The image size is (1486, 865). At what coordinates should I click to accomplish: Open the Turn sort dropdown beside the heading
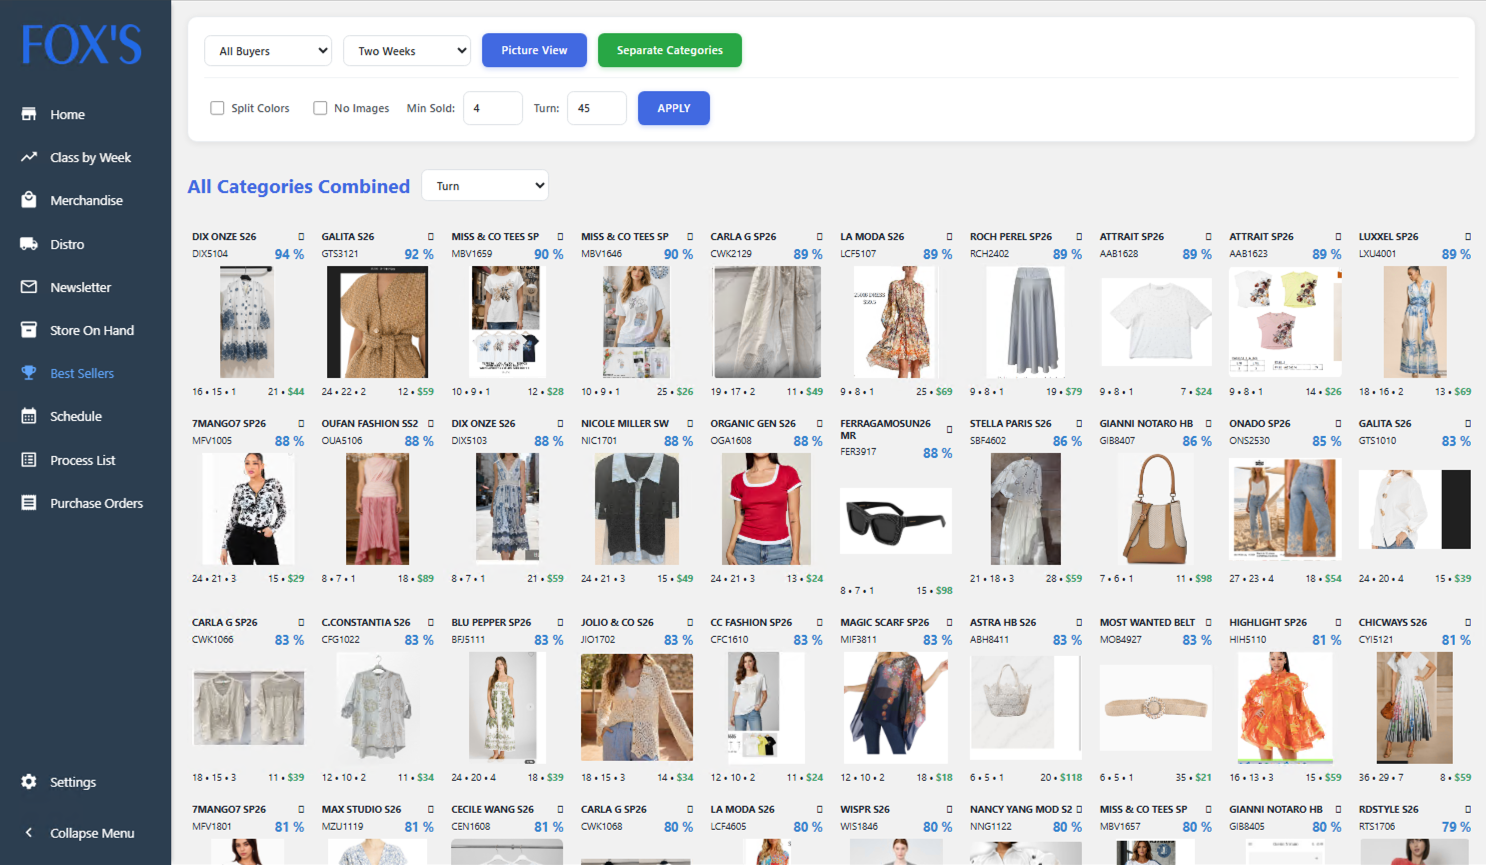click(x=485, y=186)
